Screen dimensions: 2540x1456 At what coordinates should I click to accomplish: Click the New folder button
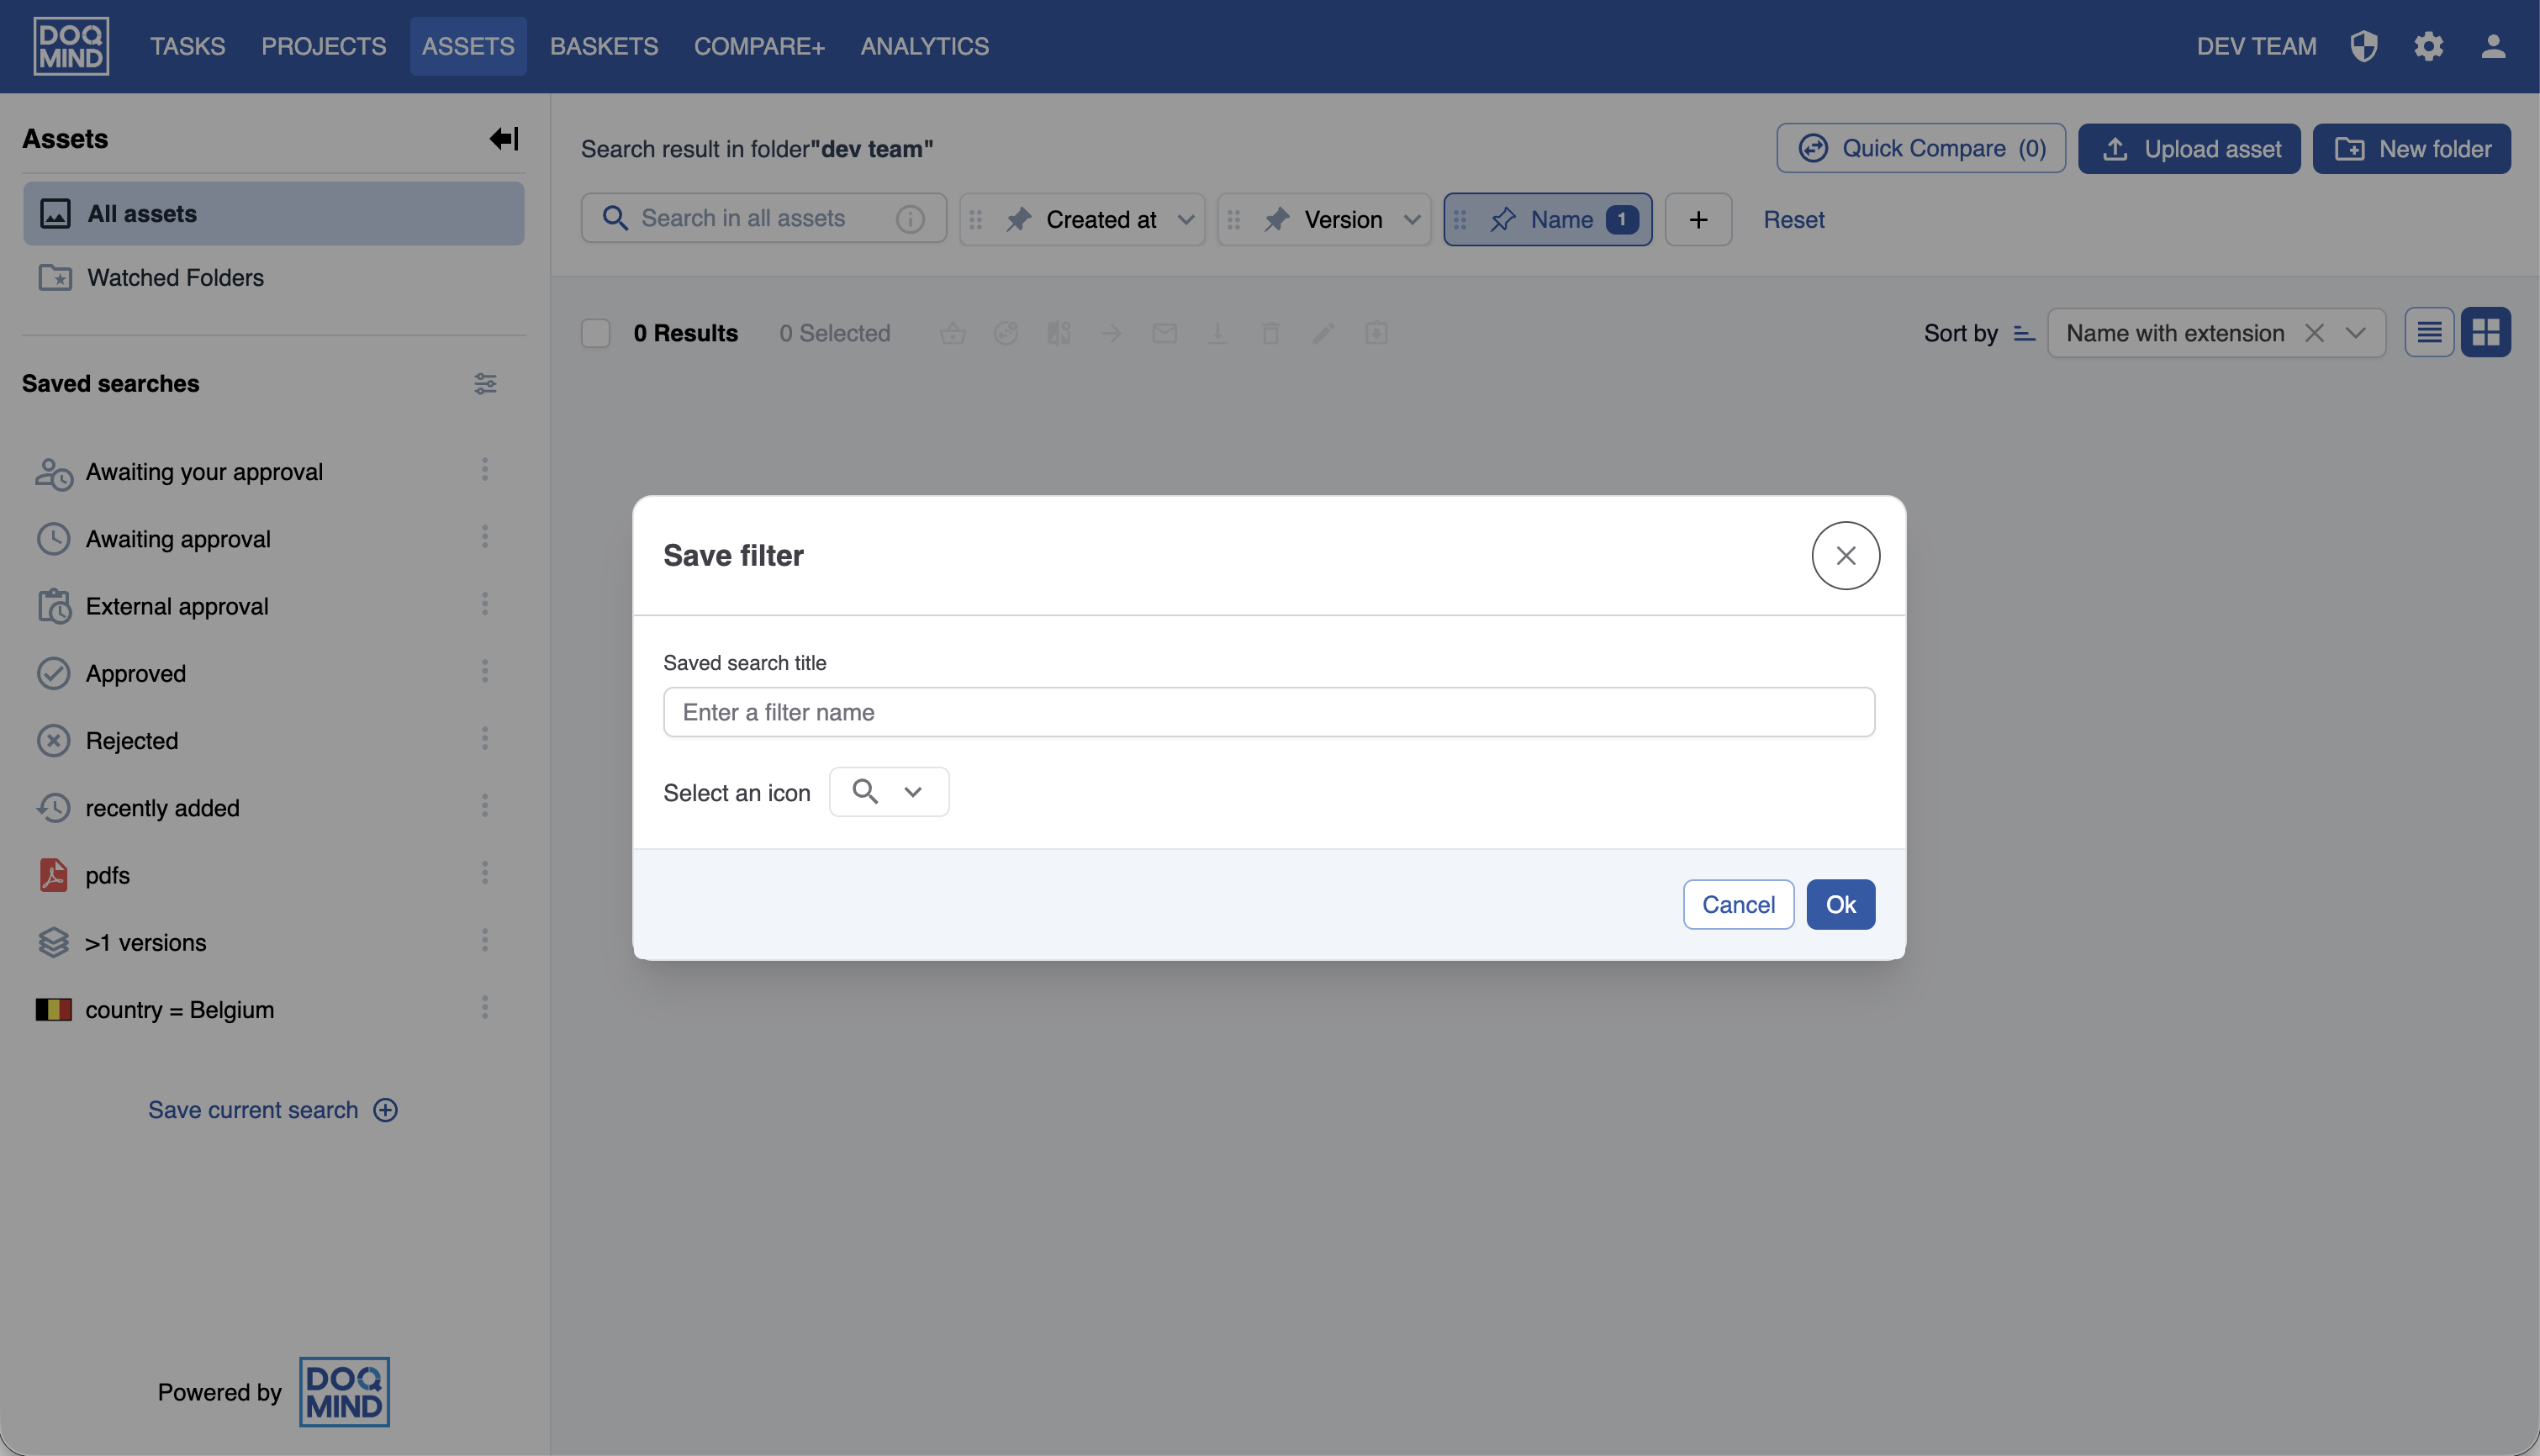tap(2412, 149)
